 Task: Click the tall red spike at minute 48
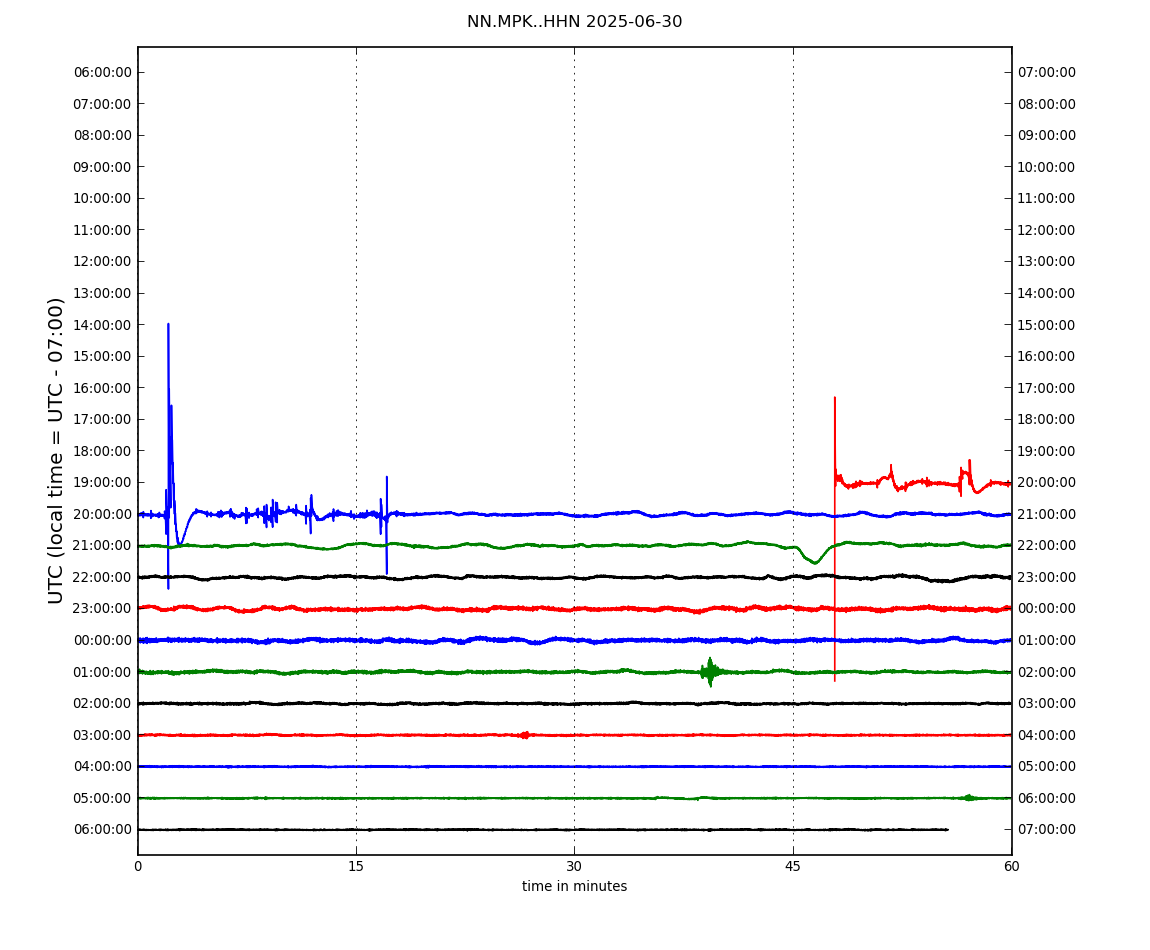tap(835, 539)
